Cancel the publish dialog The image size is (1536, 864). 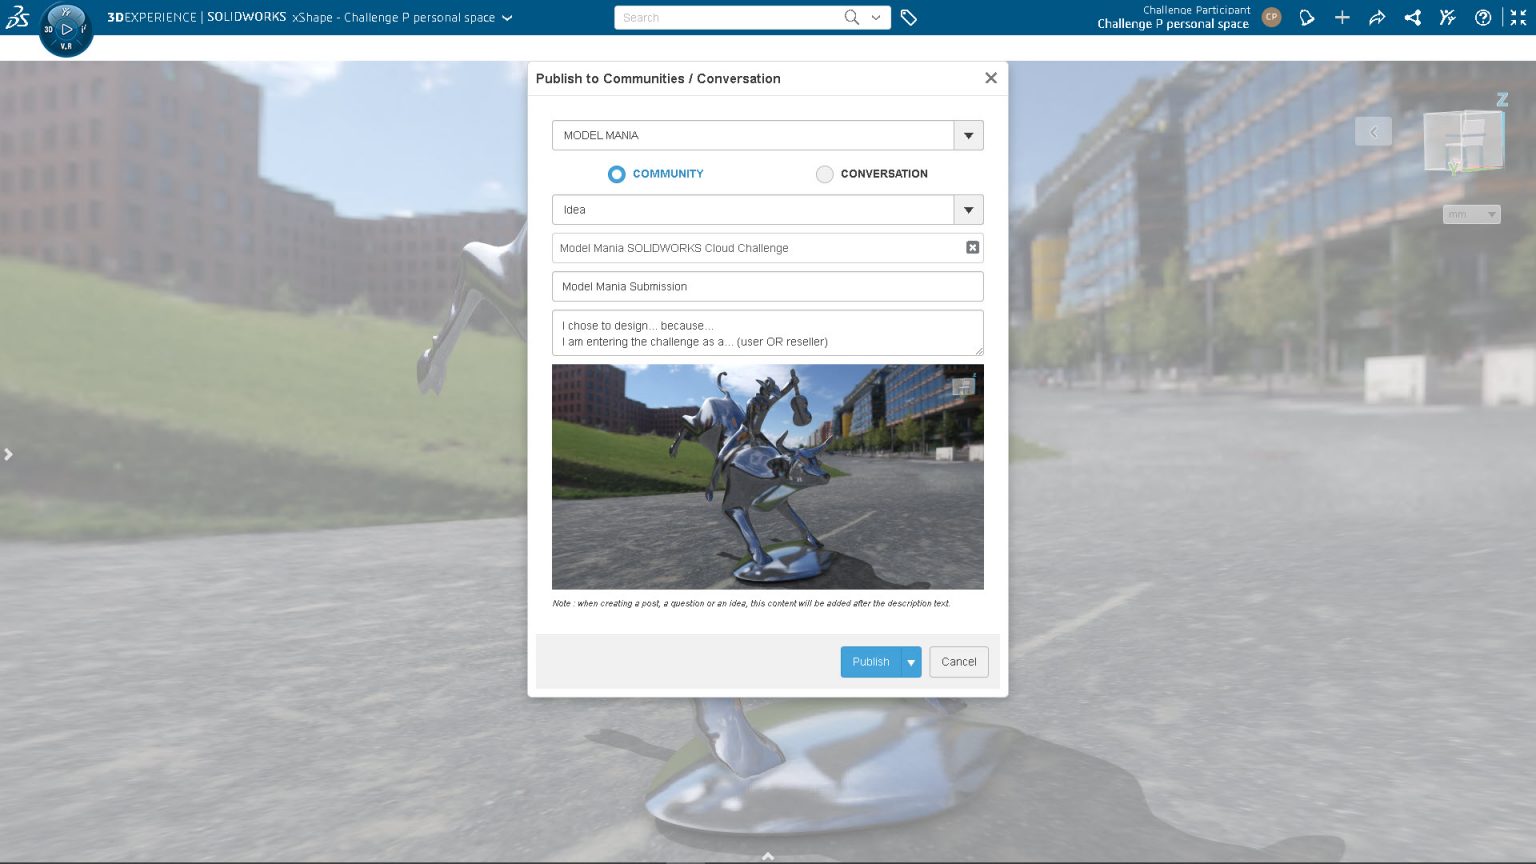pyautogui.click(x=958, y=662)
